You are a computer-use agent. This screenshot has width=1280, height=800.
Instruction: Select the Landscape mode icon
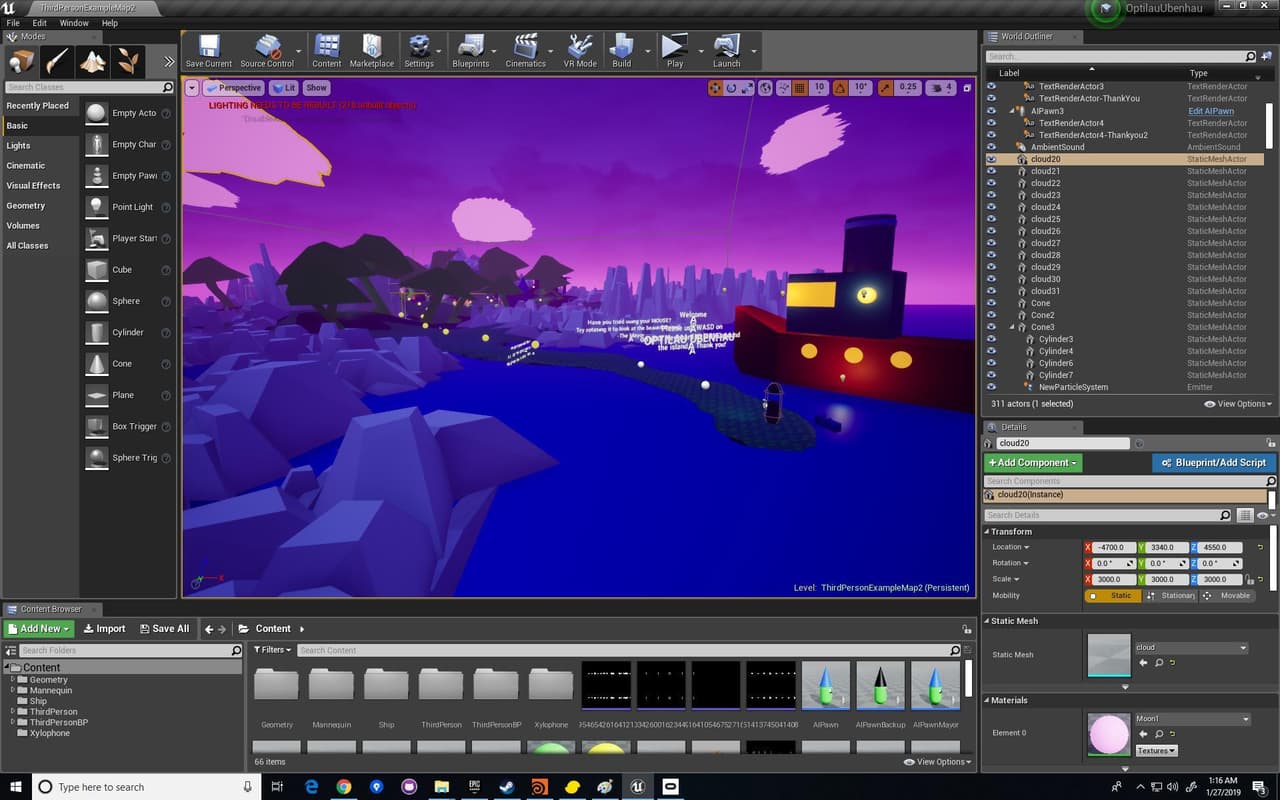[x=93, y=62]
